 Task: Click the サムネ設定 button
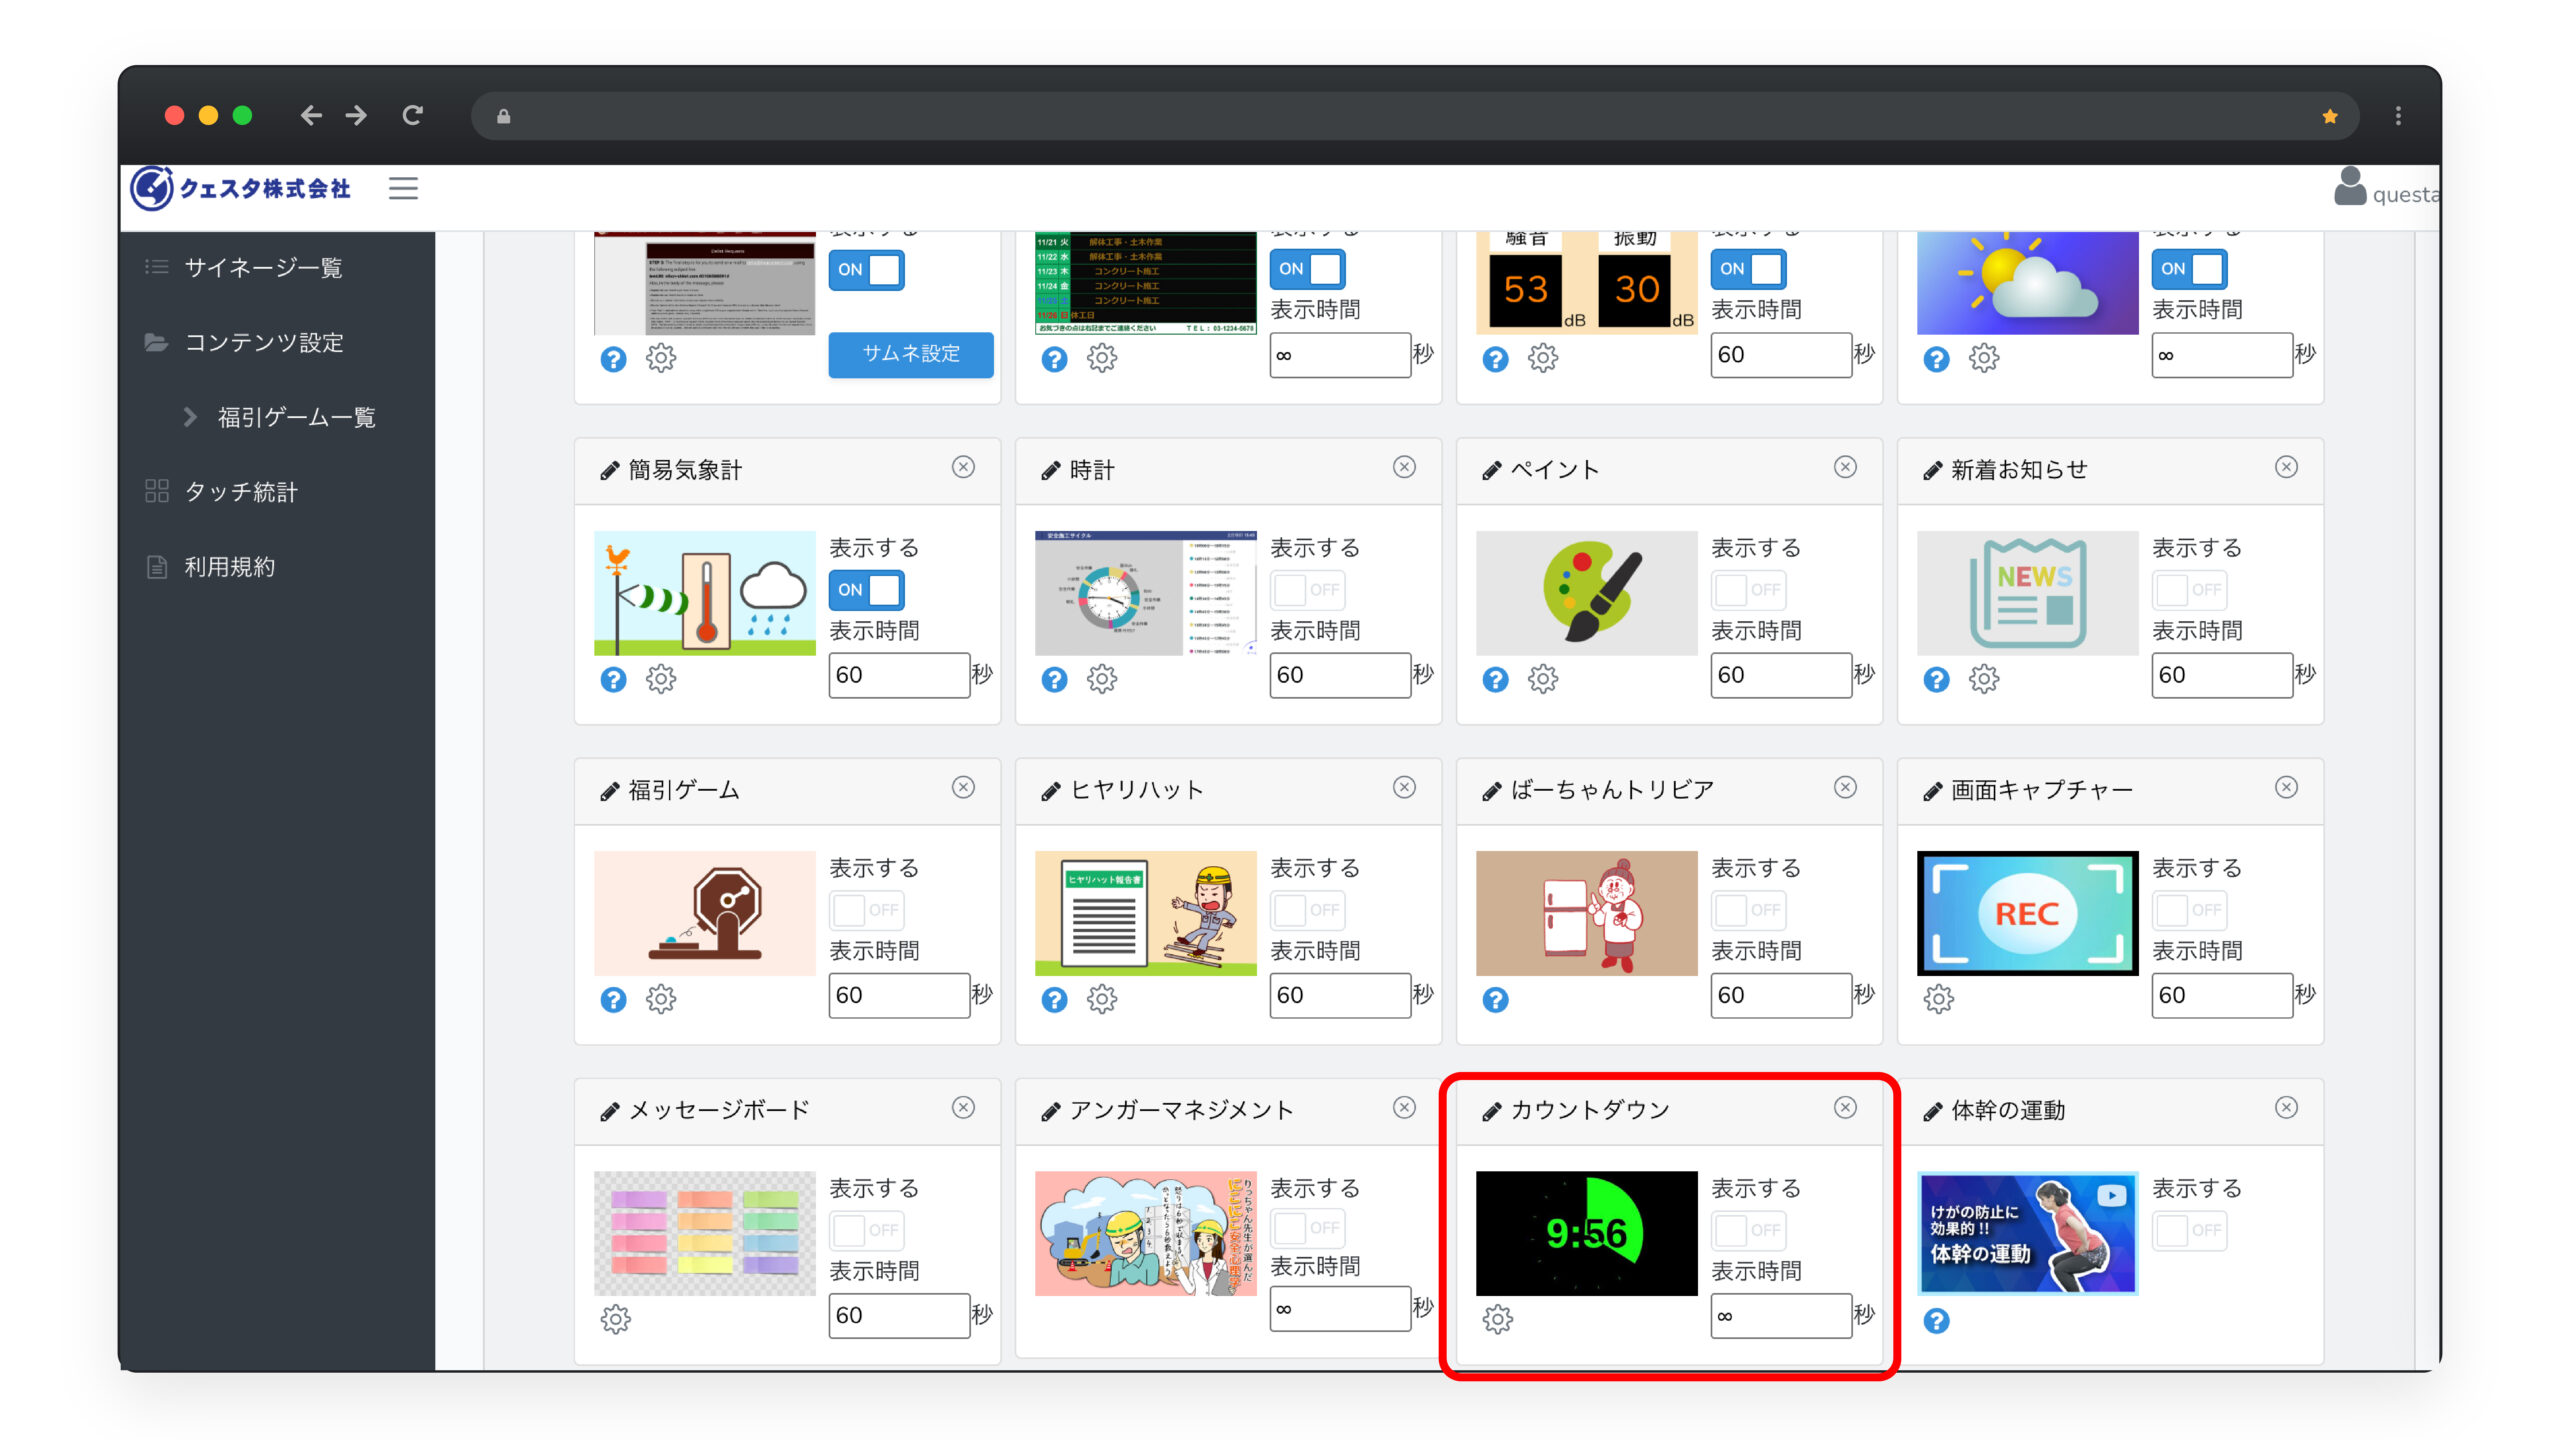tap(911, 354)
